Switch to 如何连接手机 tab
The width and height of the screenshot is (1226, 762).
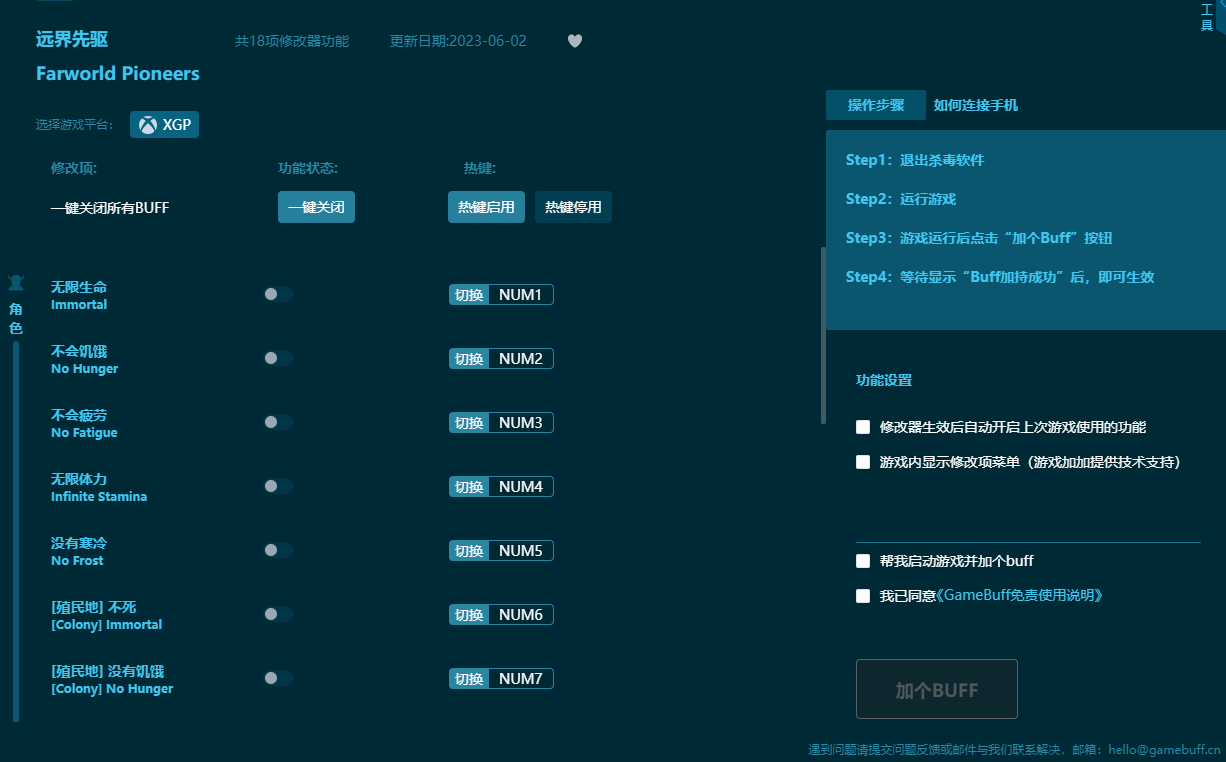tap(976, 105)
